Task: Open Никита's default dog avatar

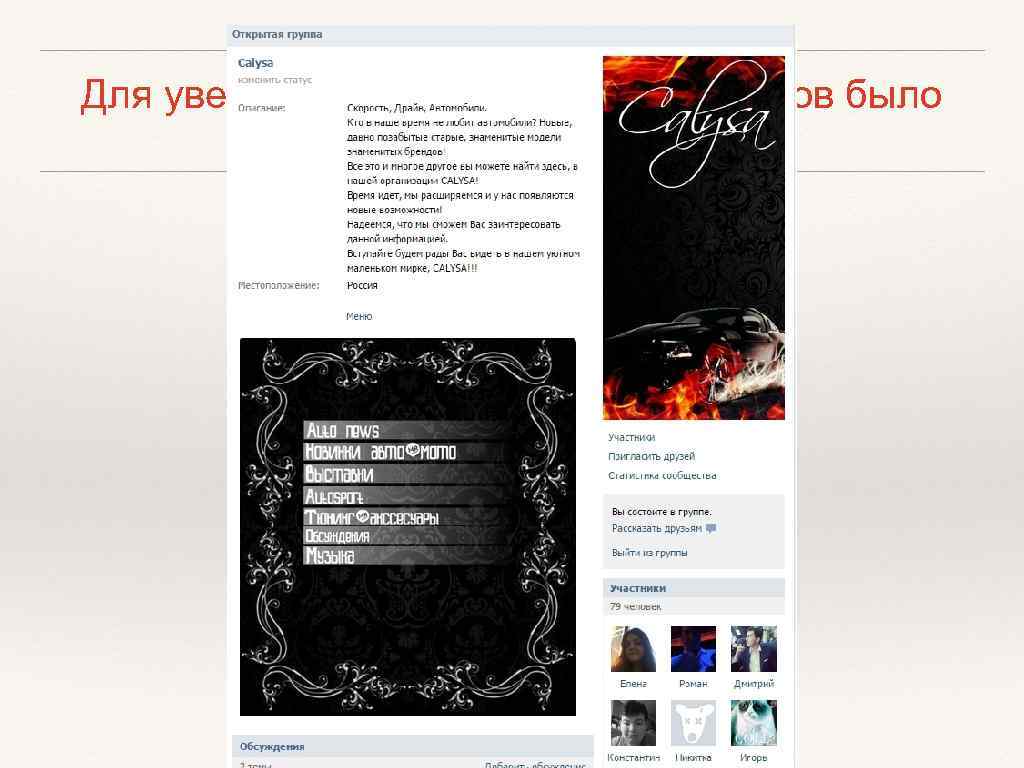Action: pyautogui.click(x=693, y=723)
